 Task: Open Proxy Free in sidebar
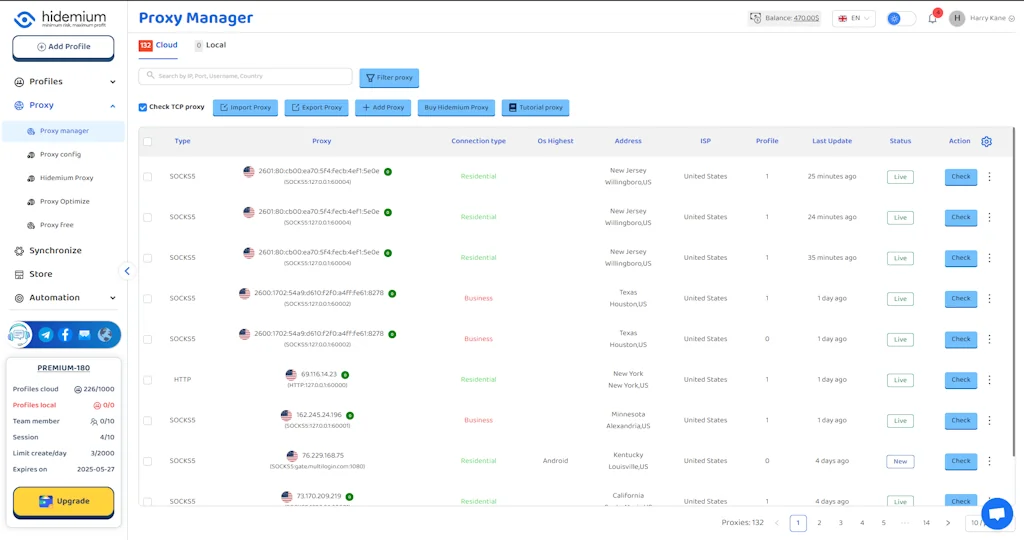click(x=56, y=225)
